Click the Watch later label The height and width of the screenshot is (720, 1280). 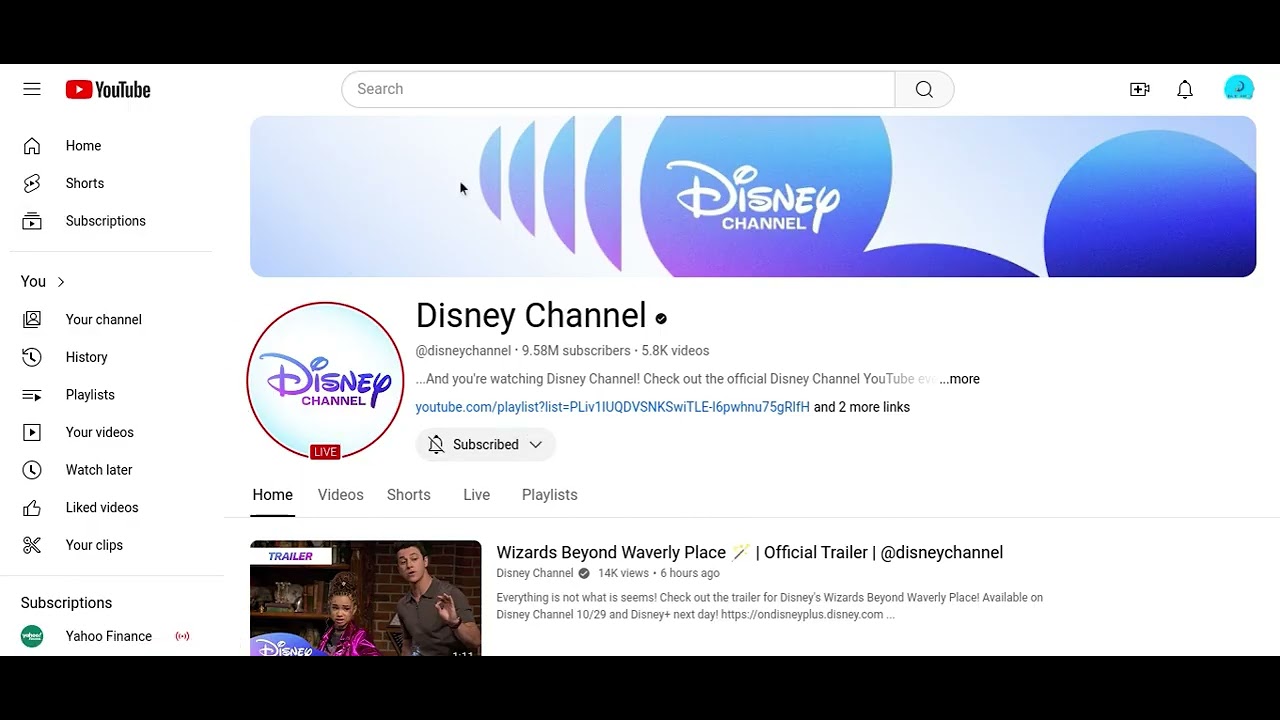point(99,470)
